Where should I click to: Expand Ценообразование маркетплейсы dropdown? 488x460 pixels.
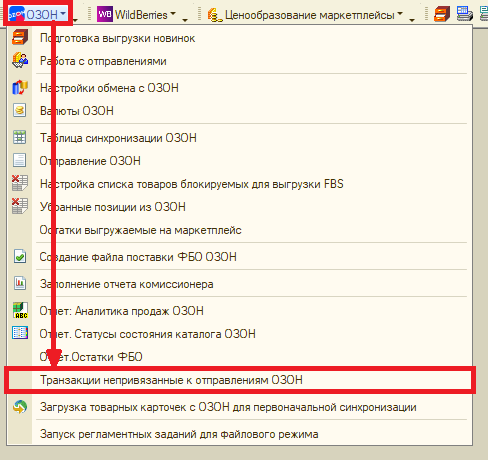(x=305, y=15)
